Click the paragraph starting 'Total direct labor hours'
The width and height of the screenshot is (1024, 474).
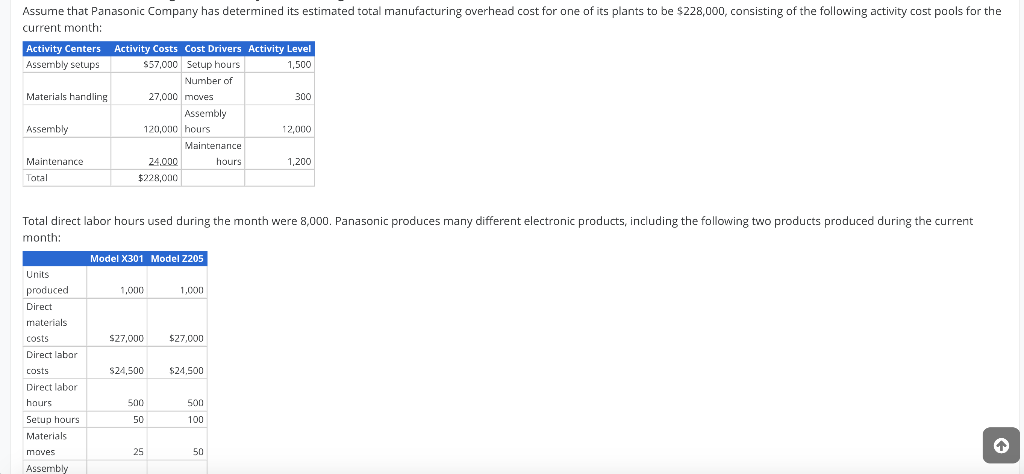(x=498, y=229)
